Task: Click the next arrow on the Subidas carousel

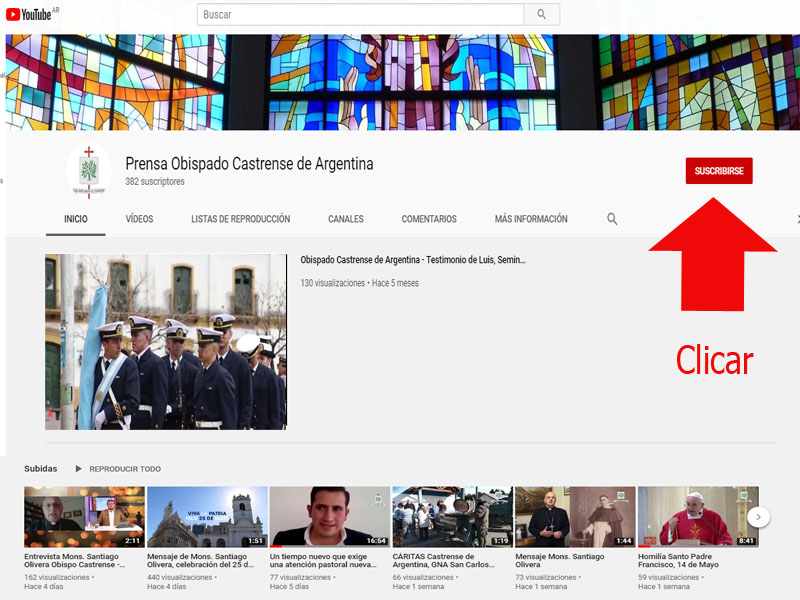Action: click(x=759, y=517)
